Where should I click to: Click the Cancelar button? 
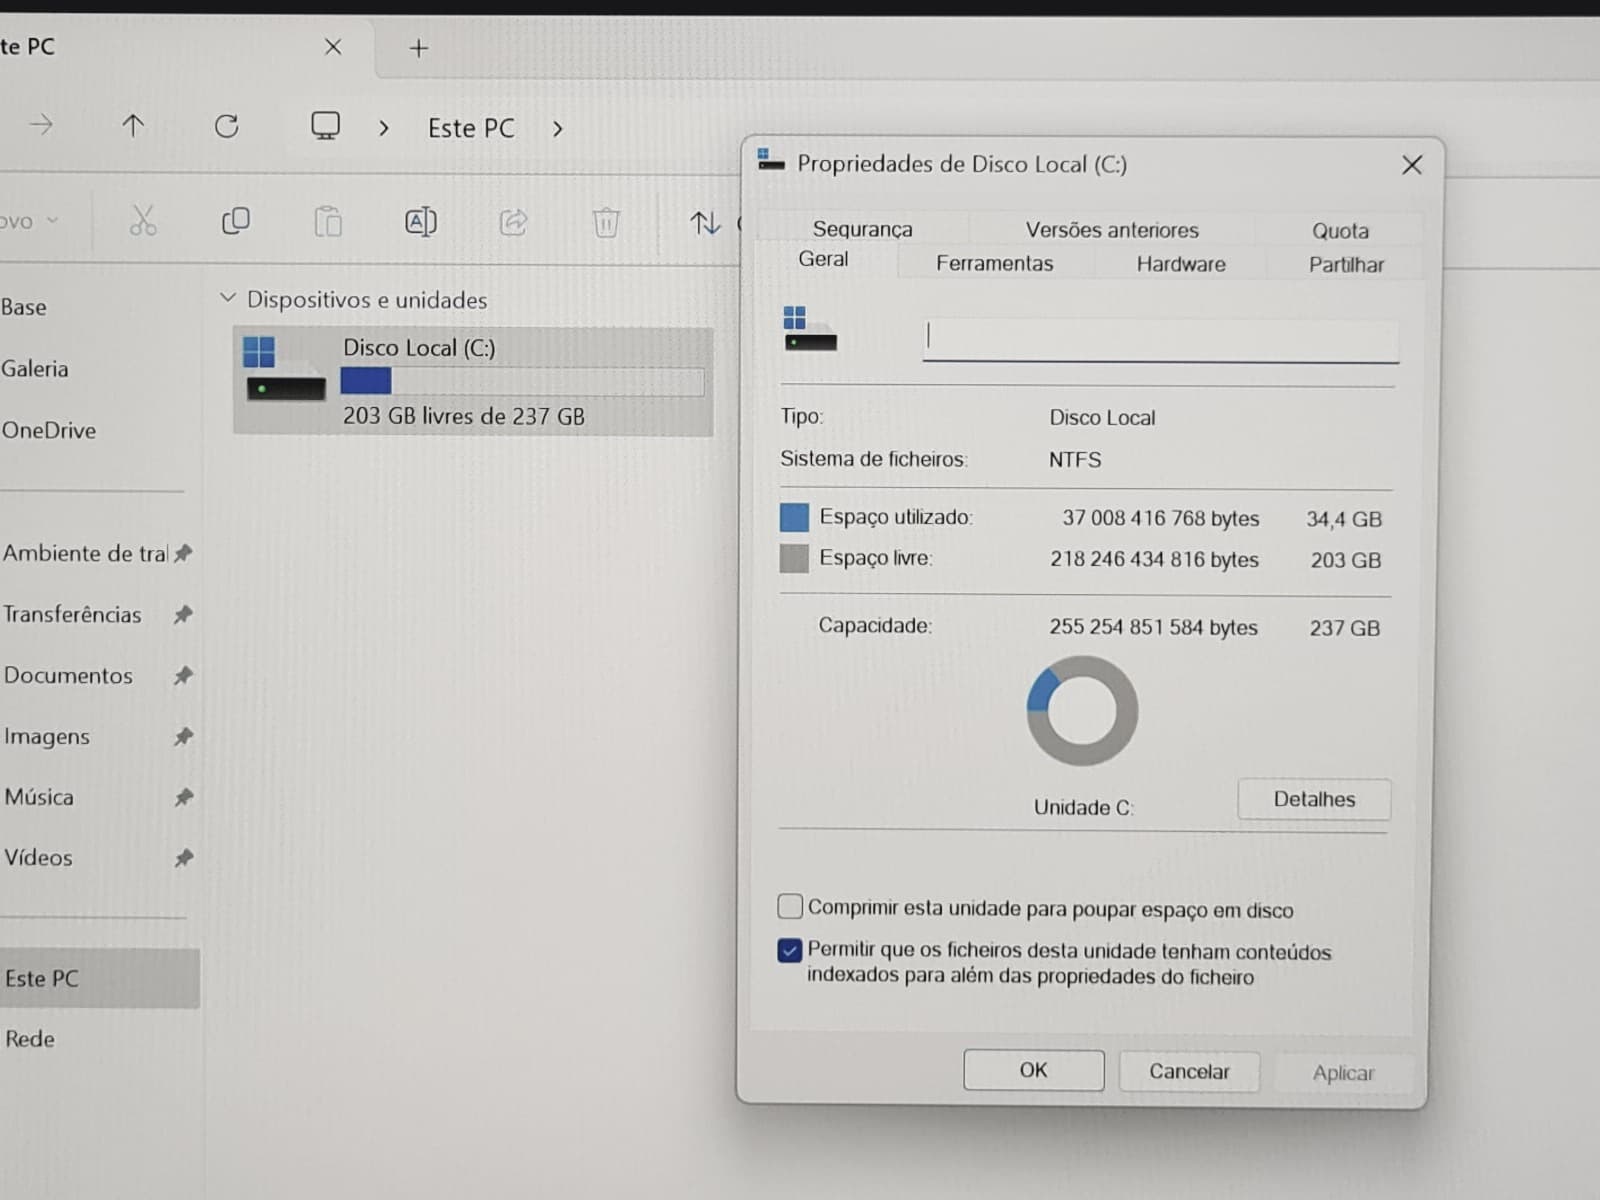(x=1189, y=1071)
